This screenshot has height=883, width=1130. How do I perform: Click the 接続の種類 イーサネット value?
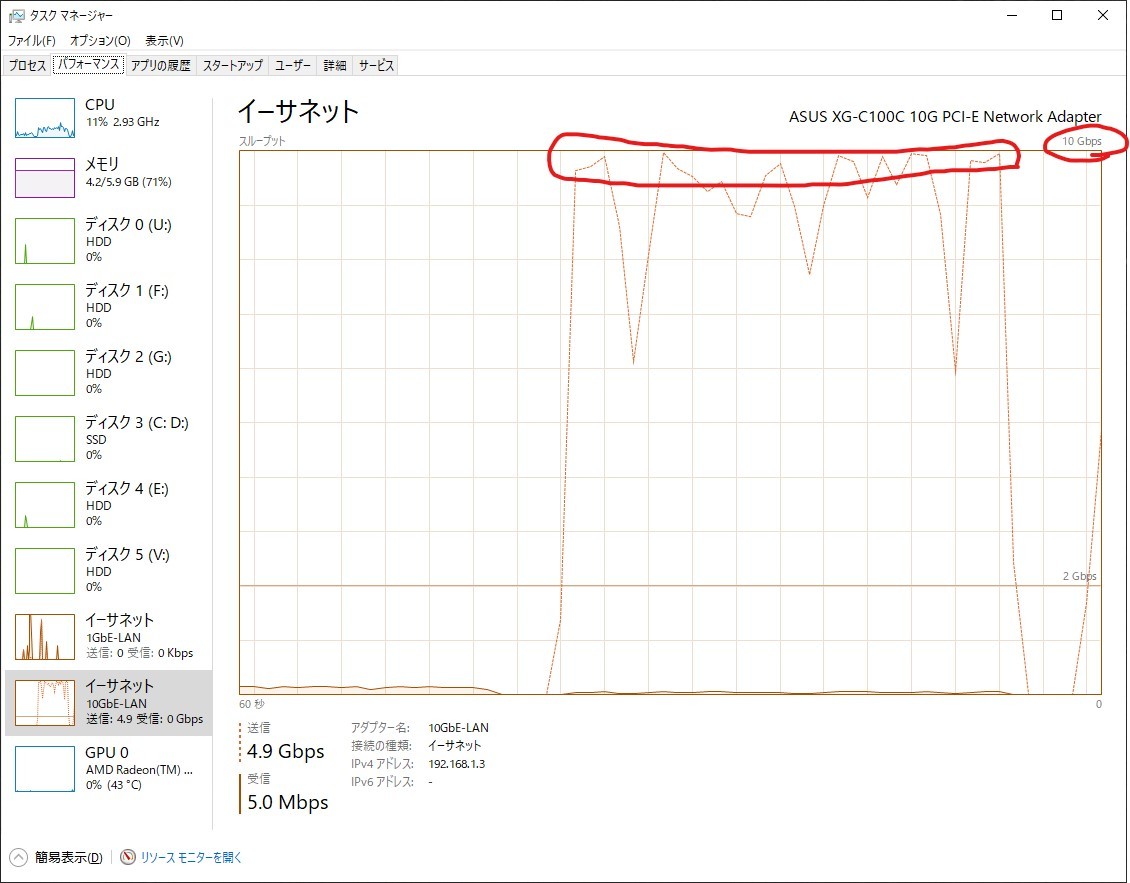455,746
